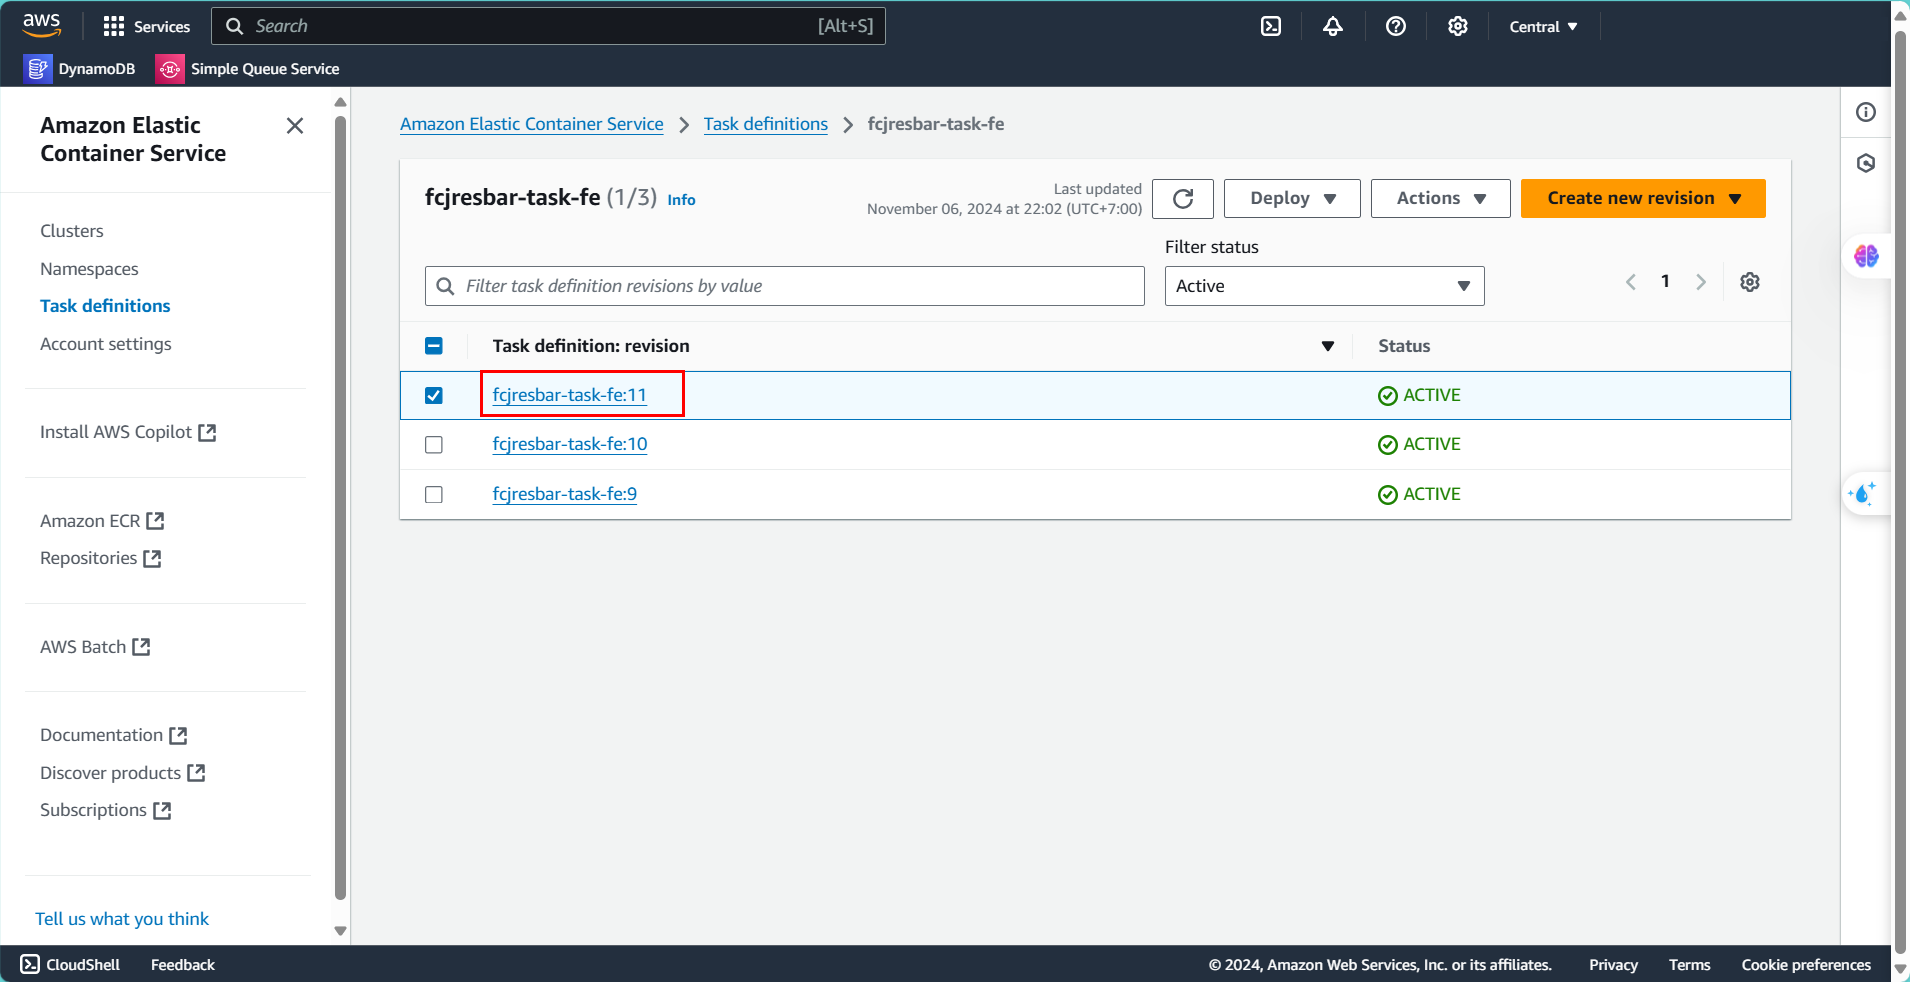Open revision fcjresbar-task-fe:9
Viewport: 1910px width, 982px height.
coord(564,494)
